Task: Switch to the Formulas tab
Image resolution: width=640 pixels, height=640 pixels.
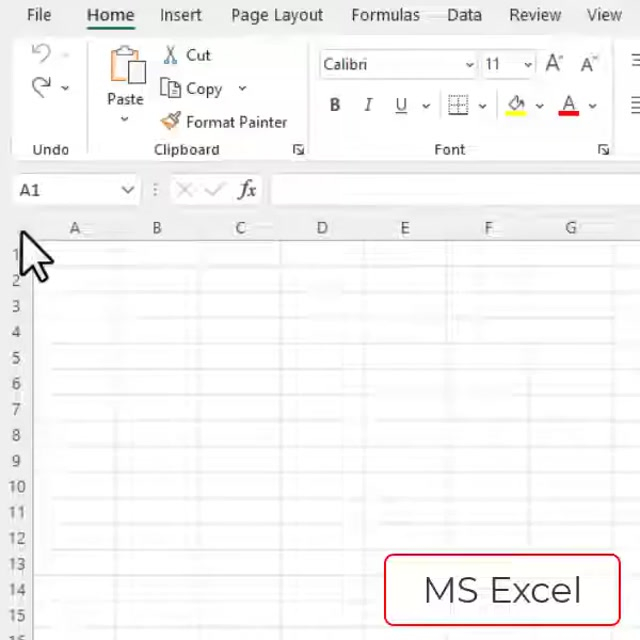Action: point(385,15)
